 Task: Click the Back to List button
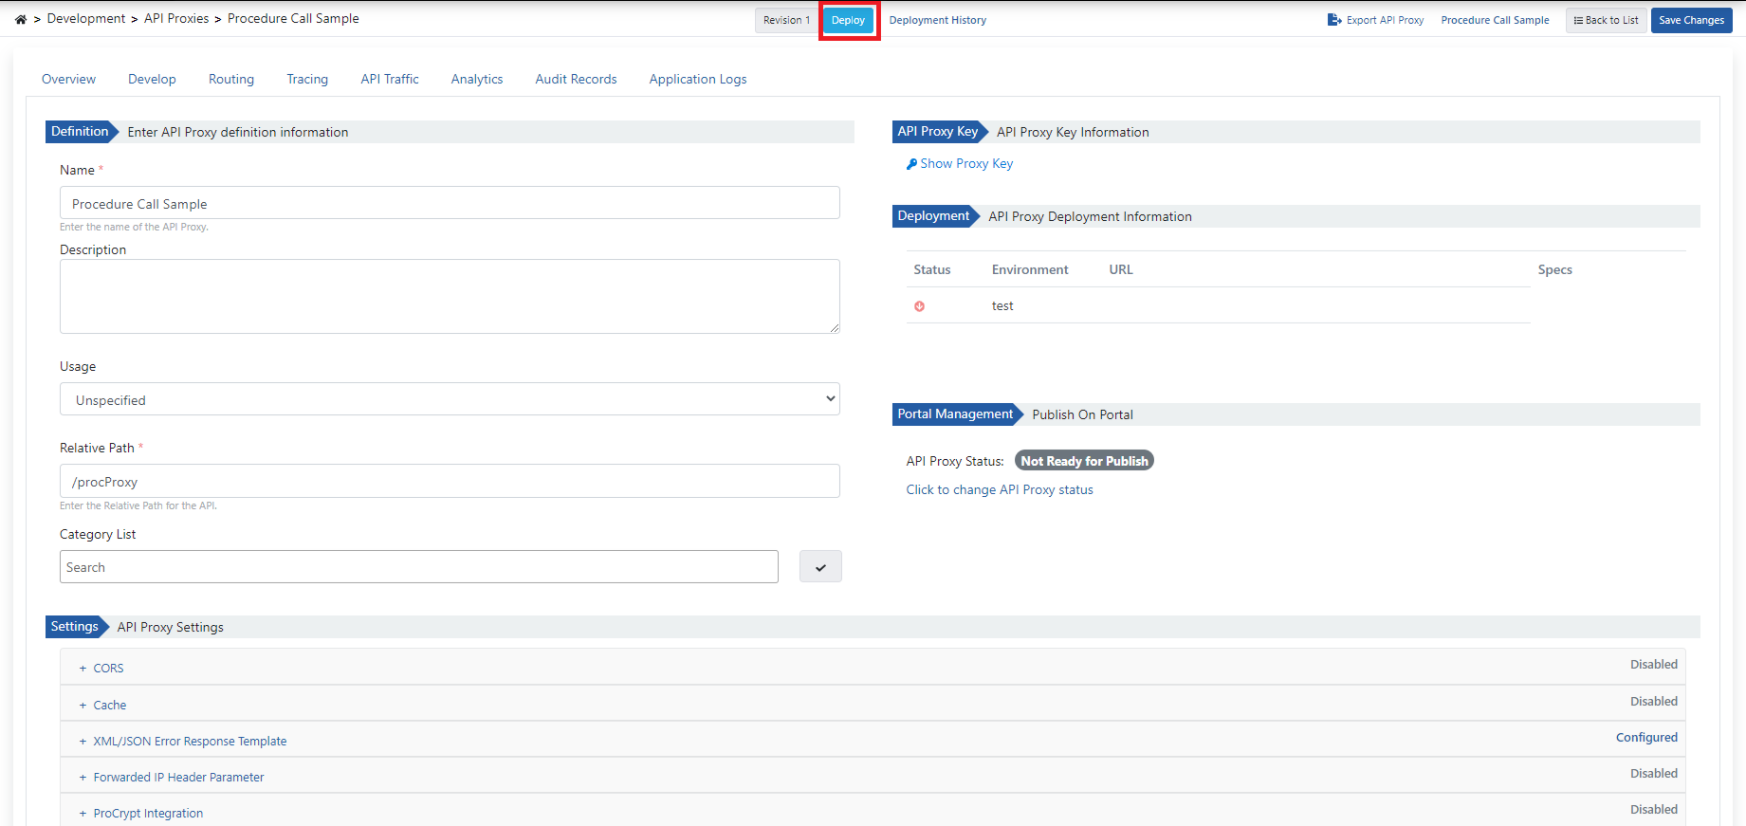point(1606,20)
